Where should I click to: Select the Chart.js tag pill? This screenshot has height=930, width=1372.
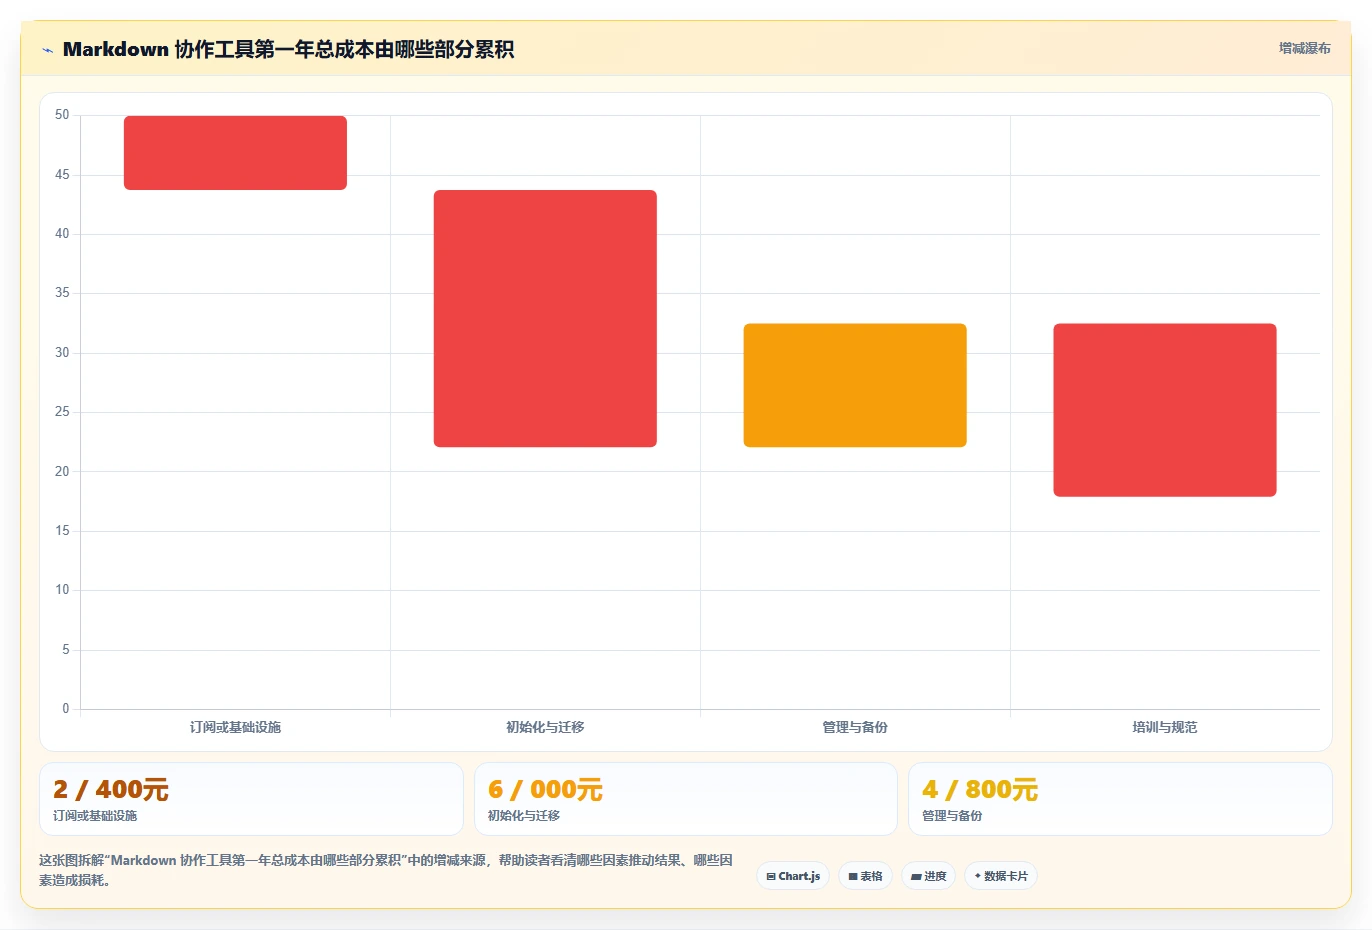click(x=793, y=876)
